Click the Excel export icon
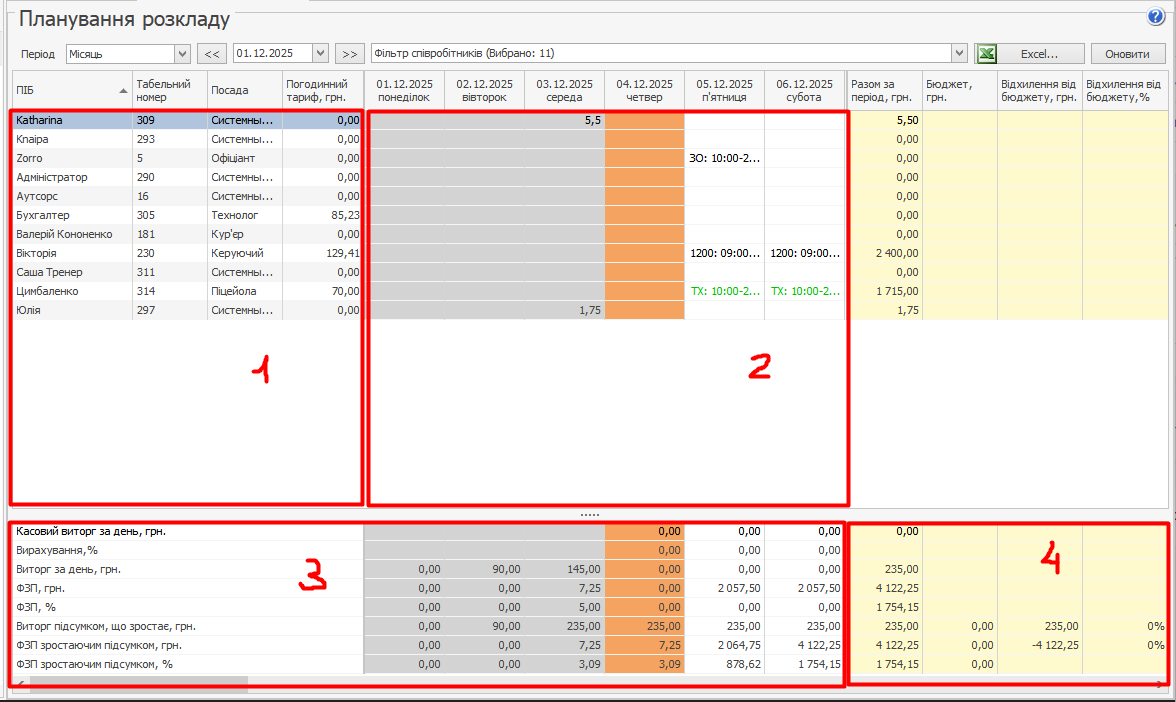Screen dimensions: 1176x702 pos(987,54)
